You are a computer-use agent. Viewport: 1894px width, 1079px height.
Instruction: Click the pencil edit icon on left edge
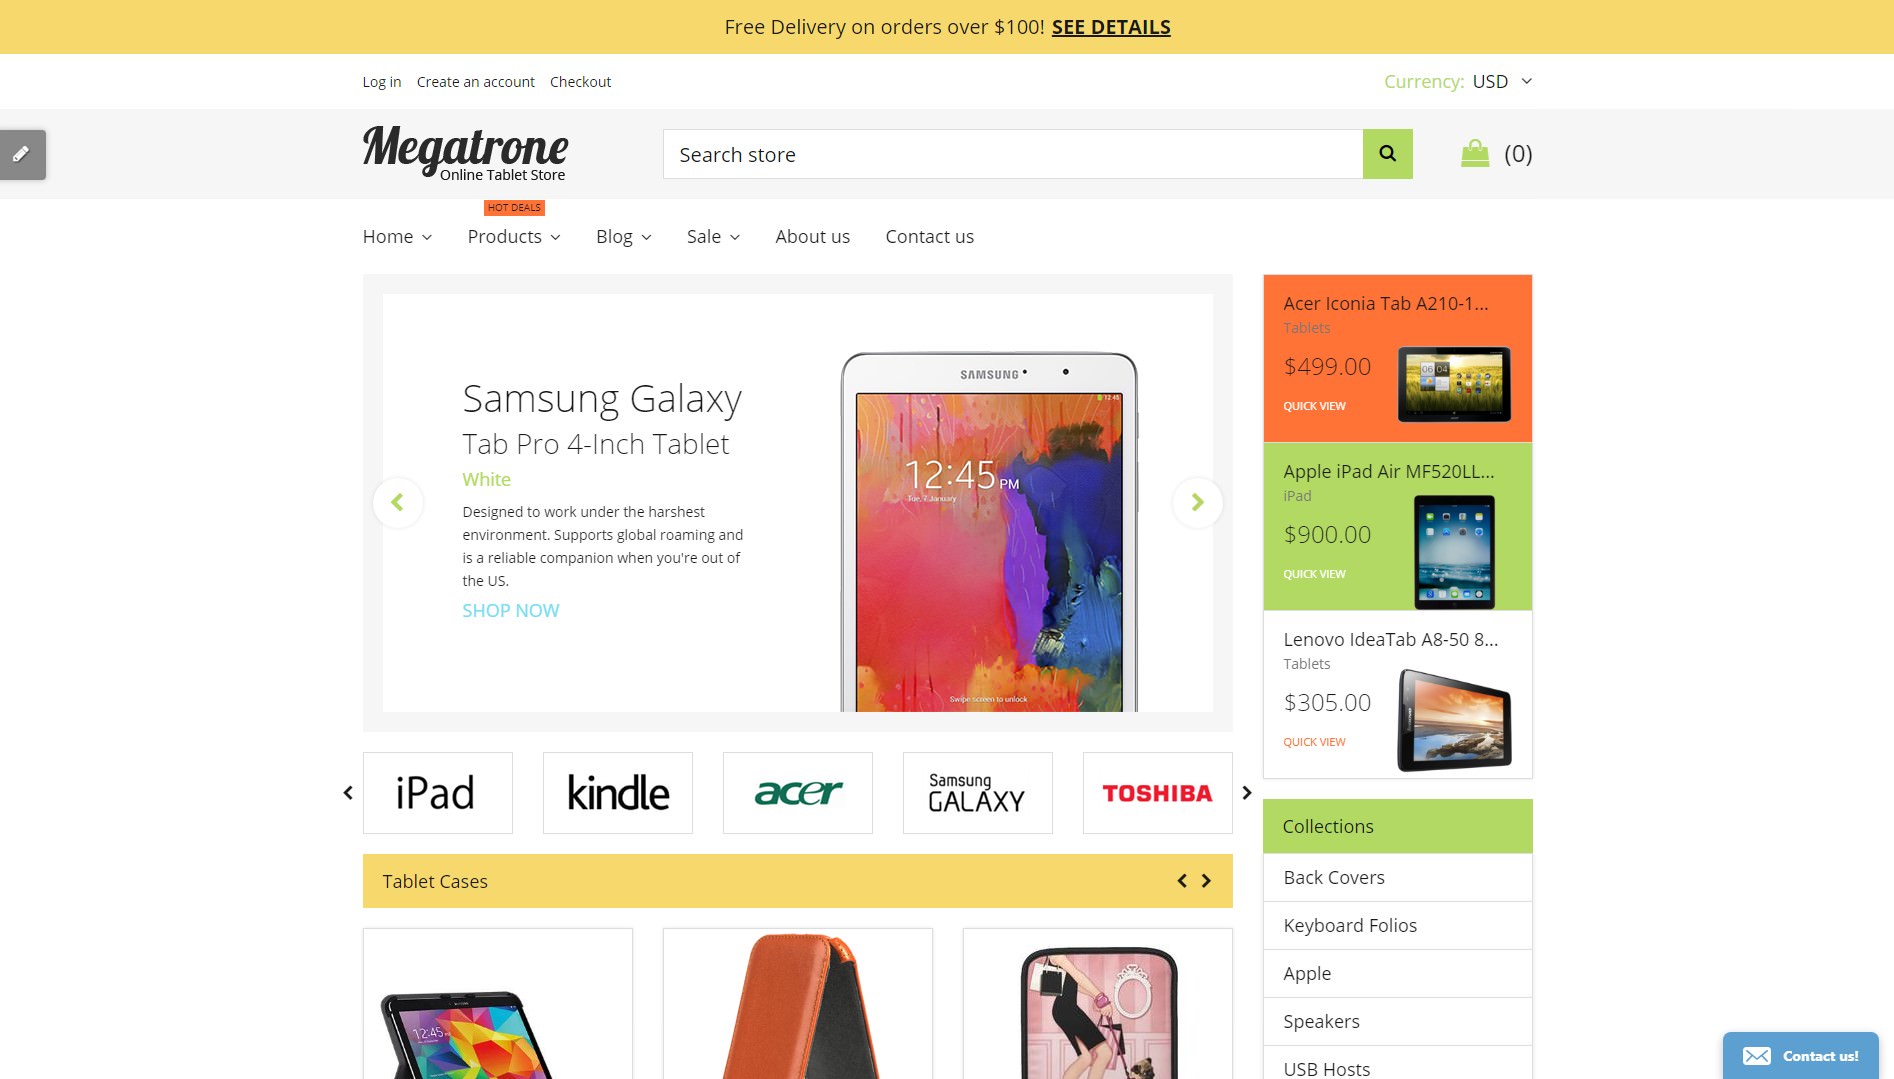(22, 155)
